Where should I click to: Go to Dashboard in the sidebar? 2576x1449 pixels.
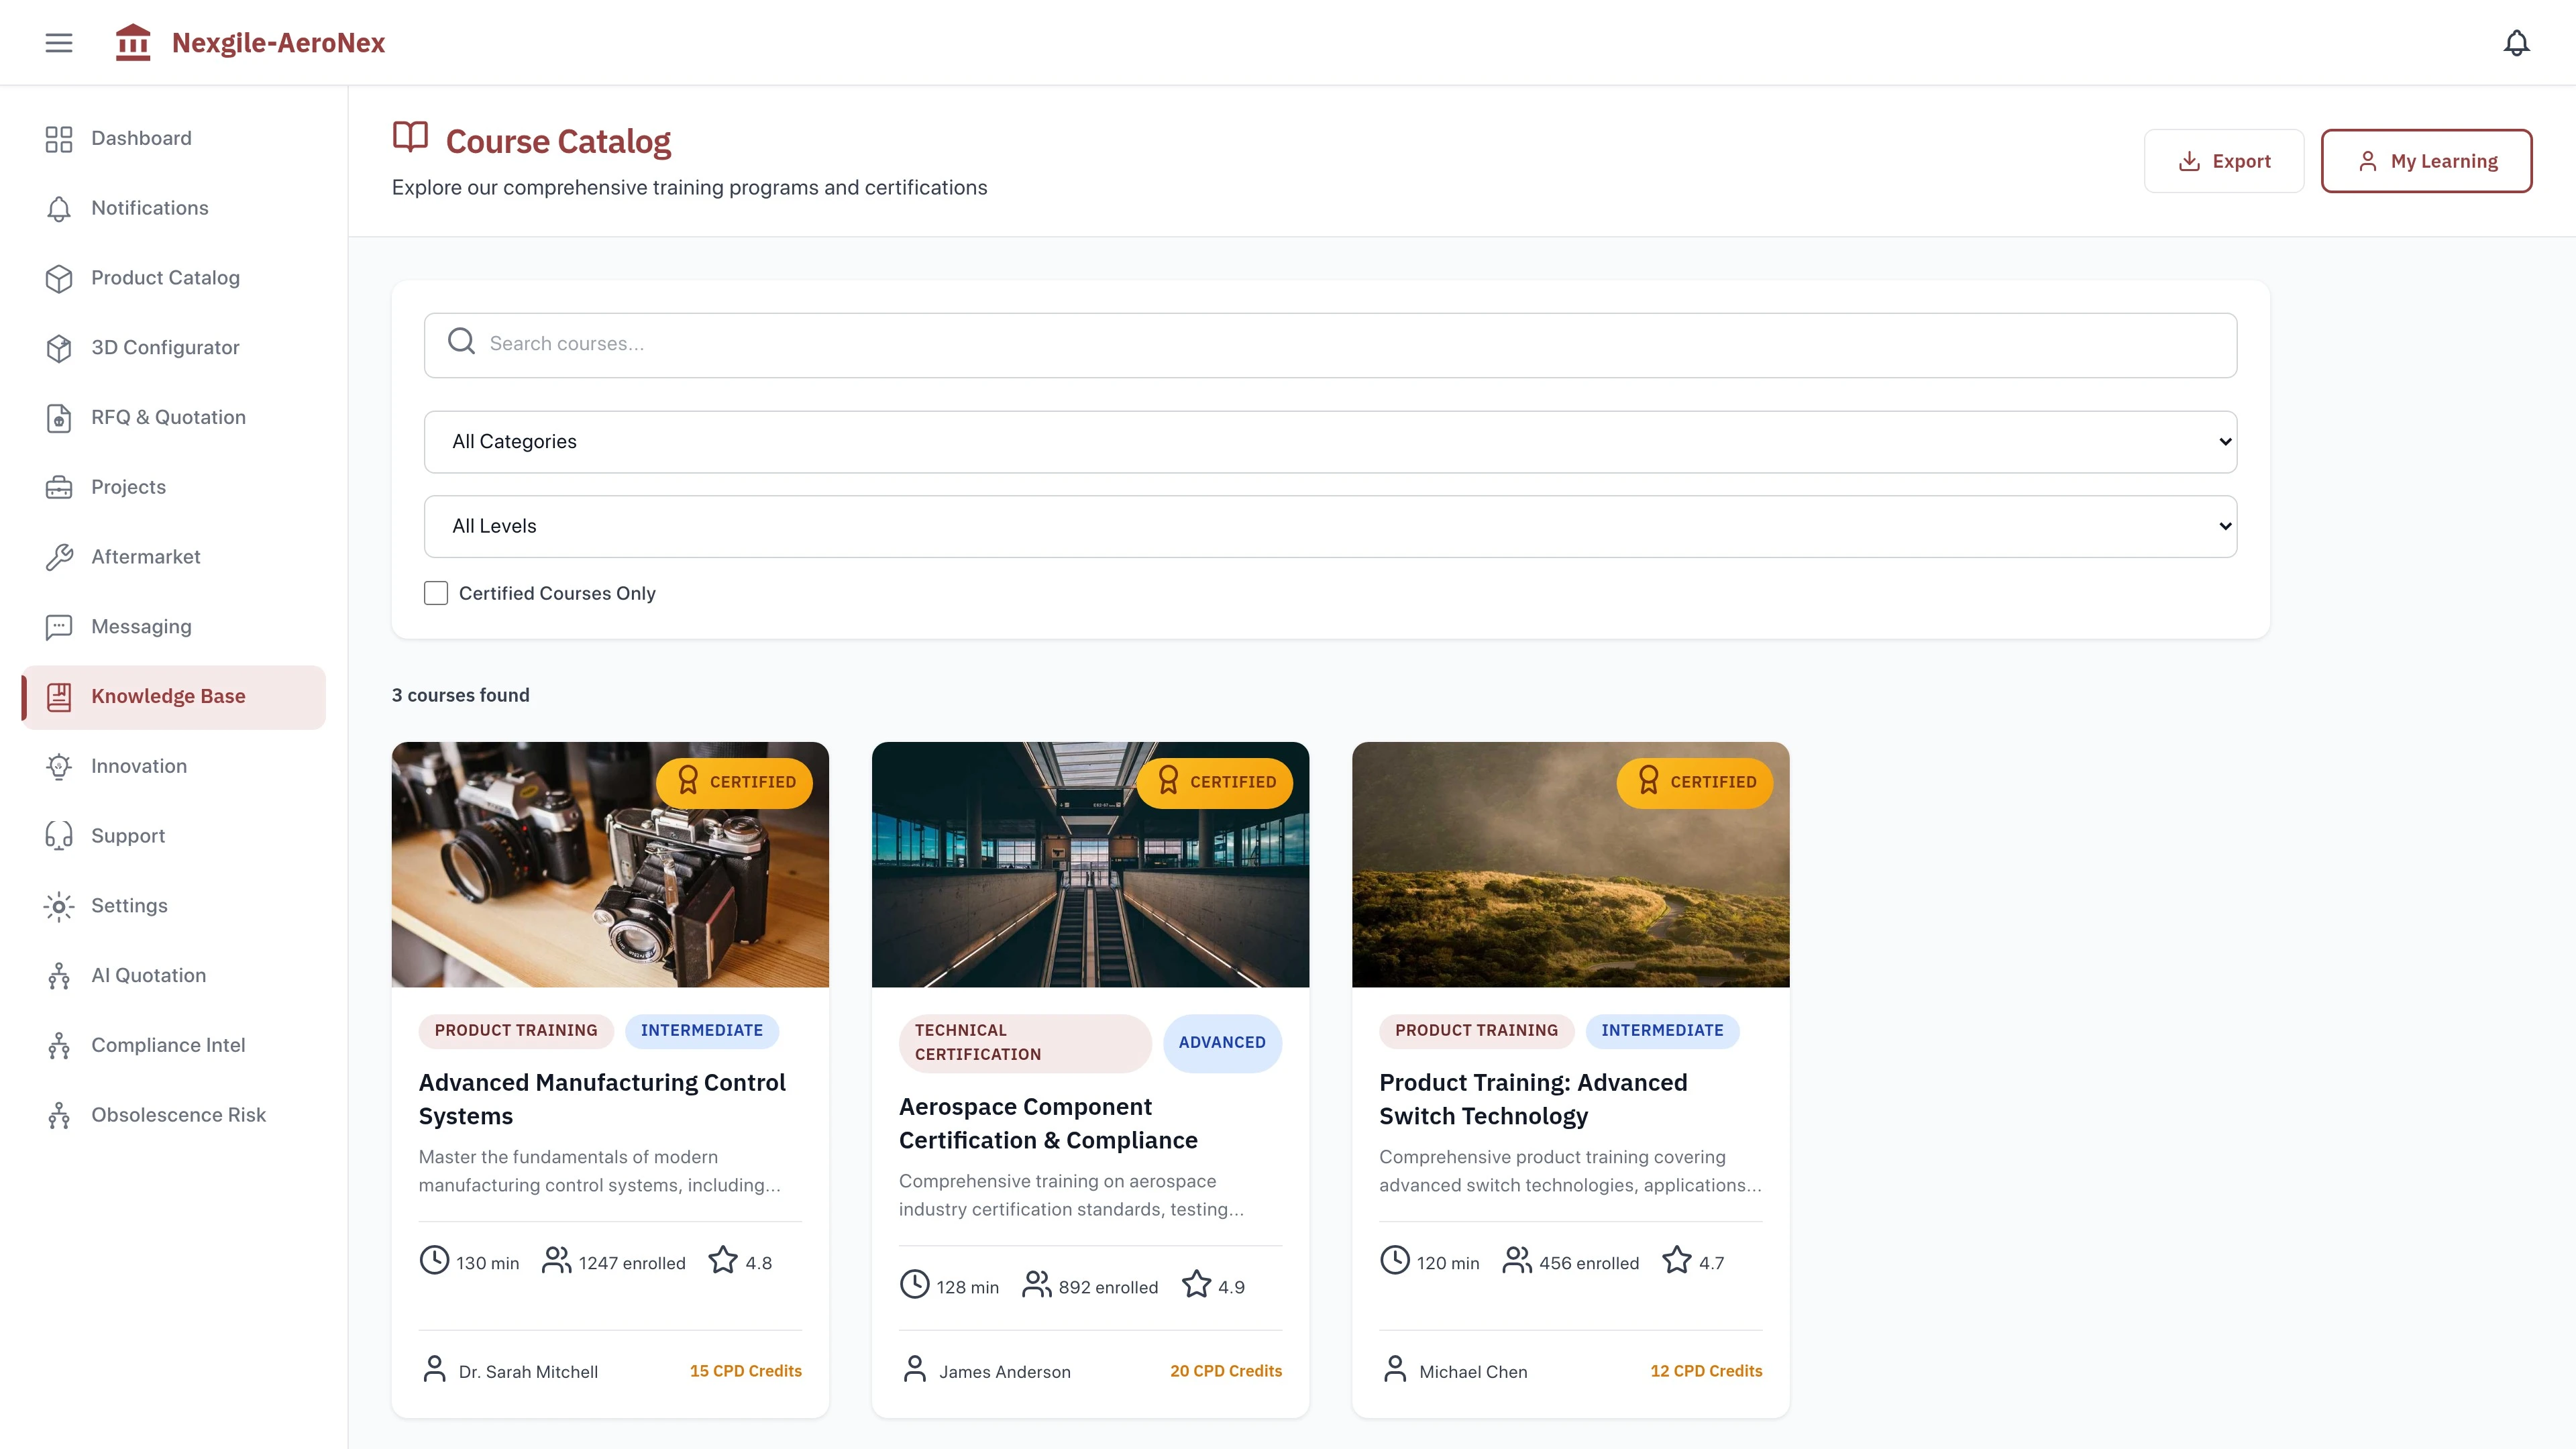141,138
